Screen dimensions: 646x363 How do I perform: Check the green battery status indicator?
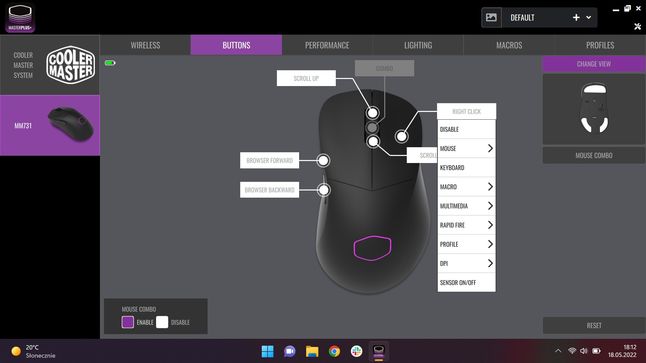[110, 63]
